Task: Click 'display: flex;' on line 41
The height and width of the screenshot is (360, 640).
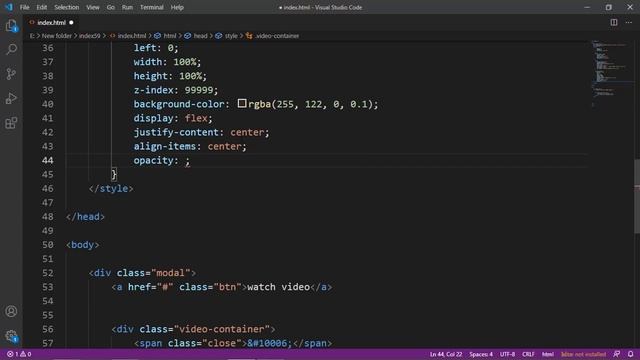Action: pyautogui.click(x=173, y=118)
